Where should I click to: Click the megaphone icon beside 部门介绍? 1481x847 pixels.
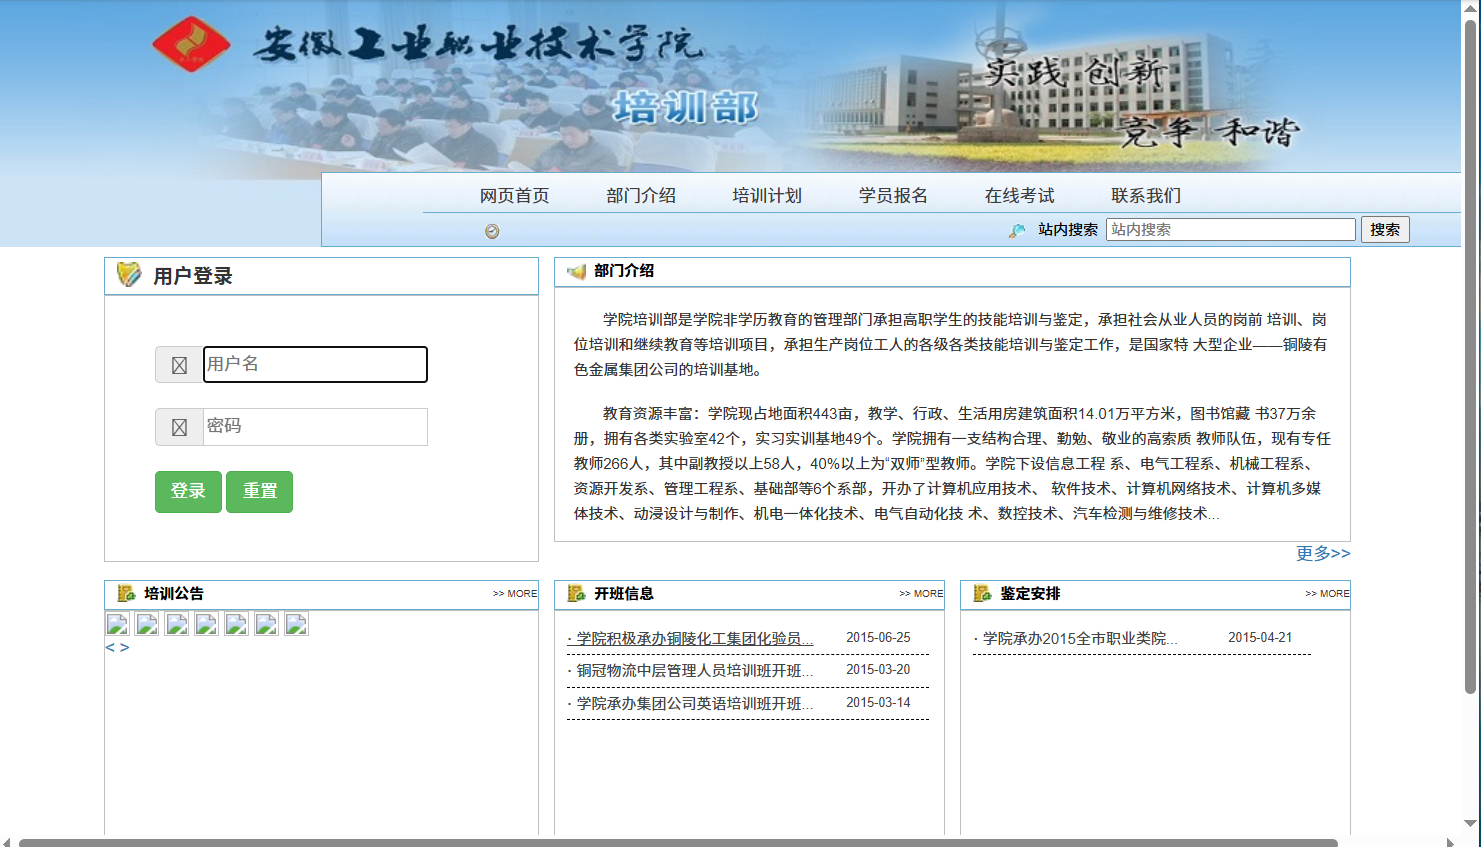576,271
